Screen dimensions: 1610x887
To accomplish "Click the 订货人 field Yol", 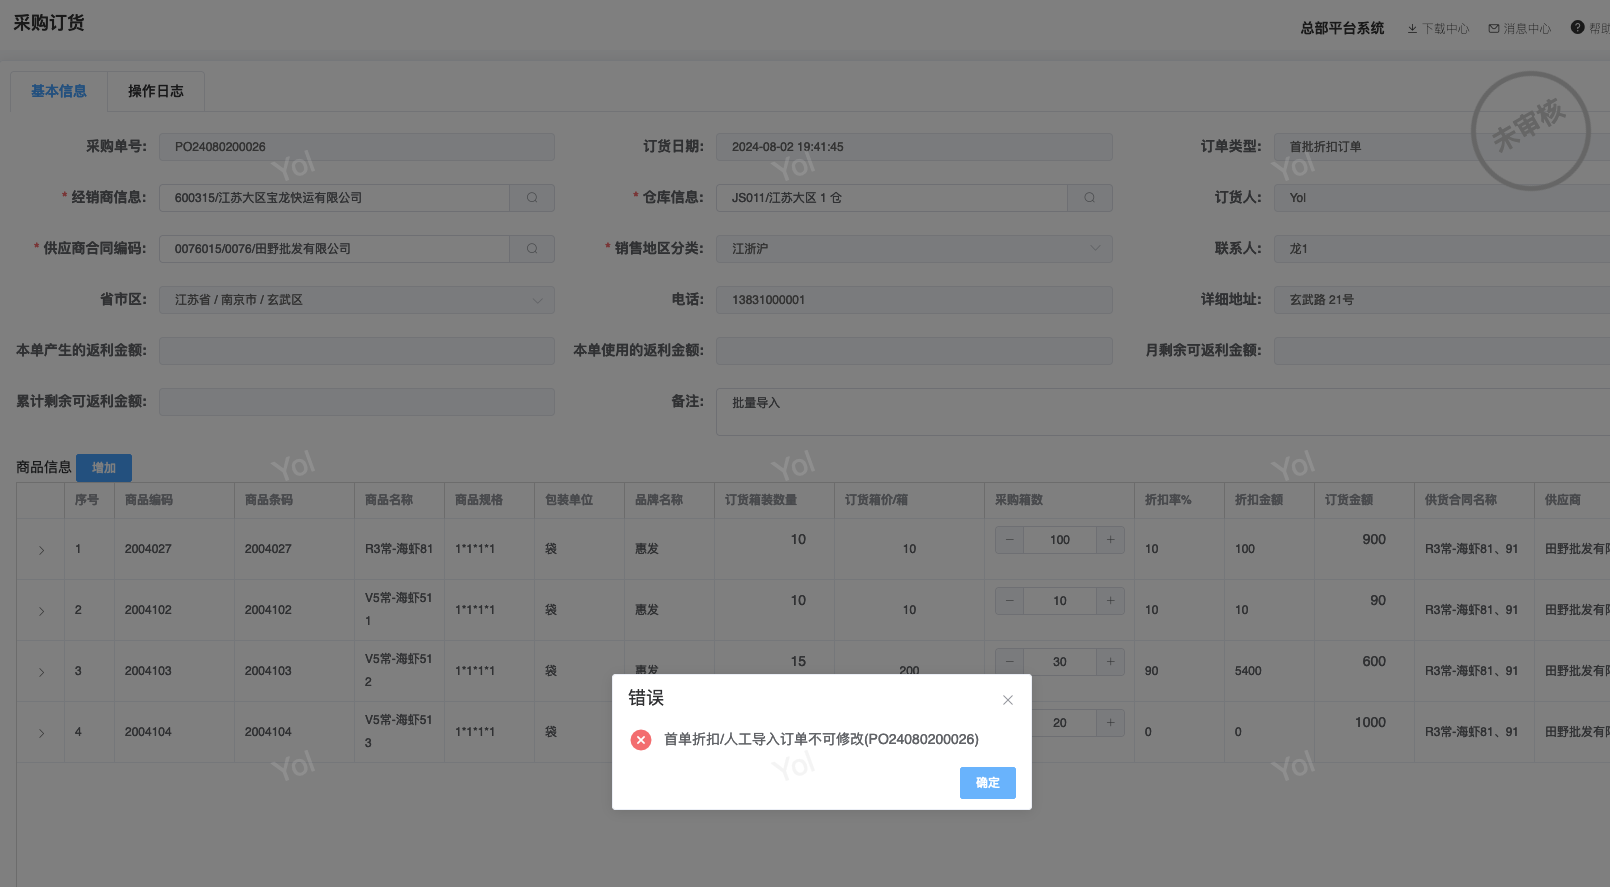I will tap(1442, 198).
